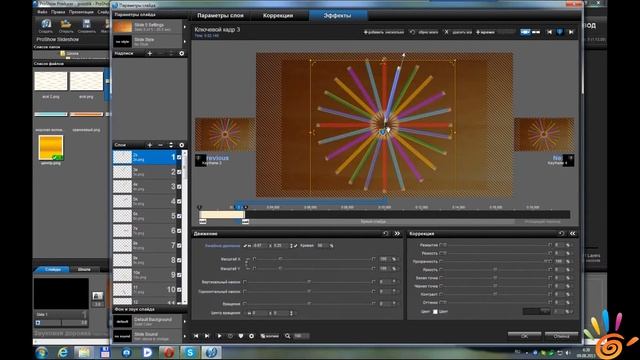
Task: Click the Previous keyframe 2 preview thumbnail
Action: point(225,134)
